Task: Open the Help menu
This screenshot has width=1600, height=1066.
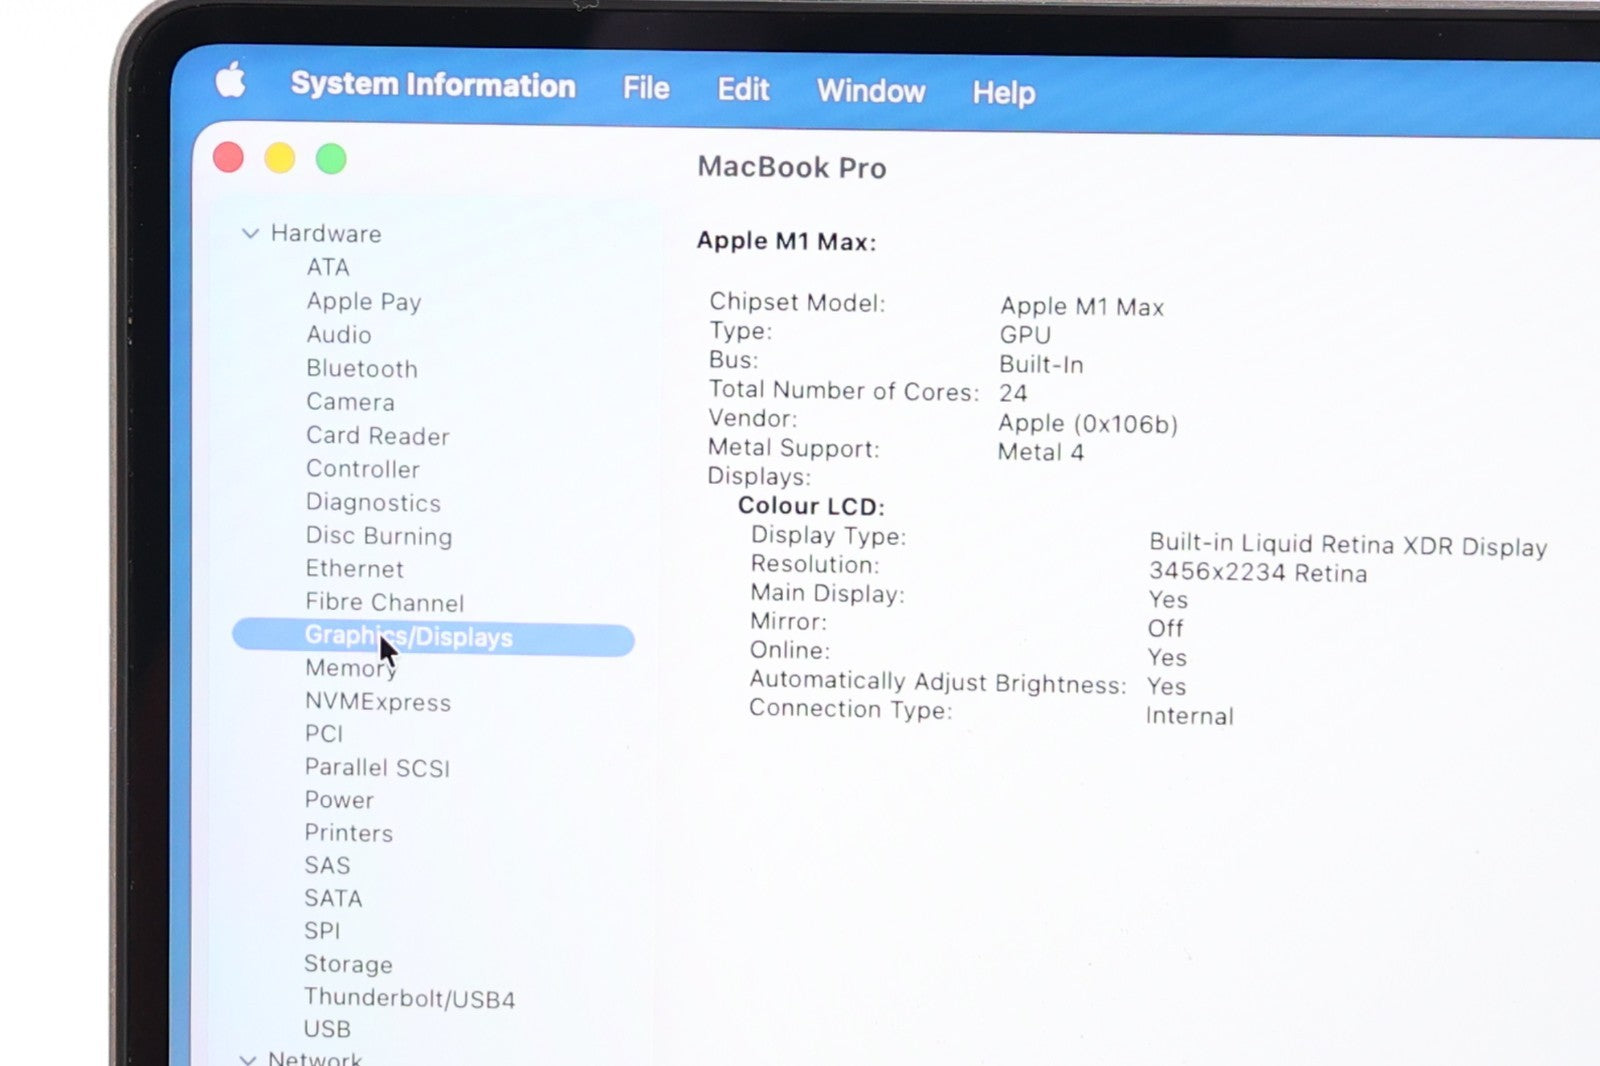Action: click(1003, 93)
